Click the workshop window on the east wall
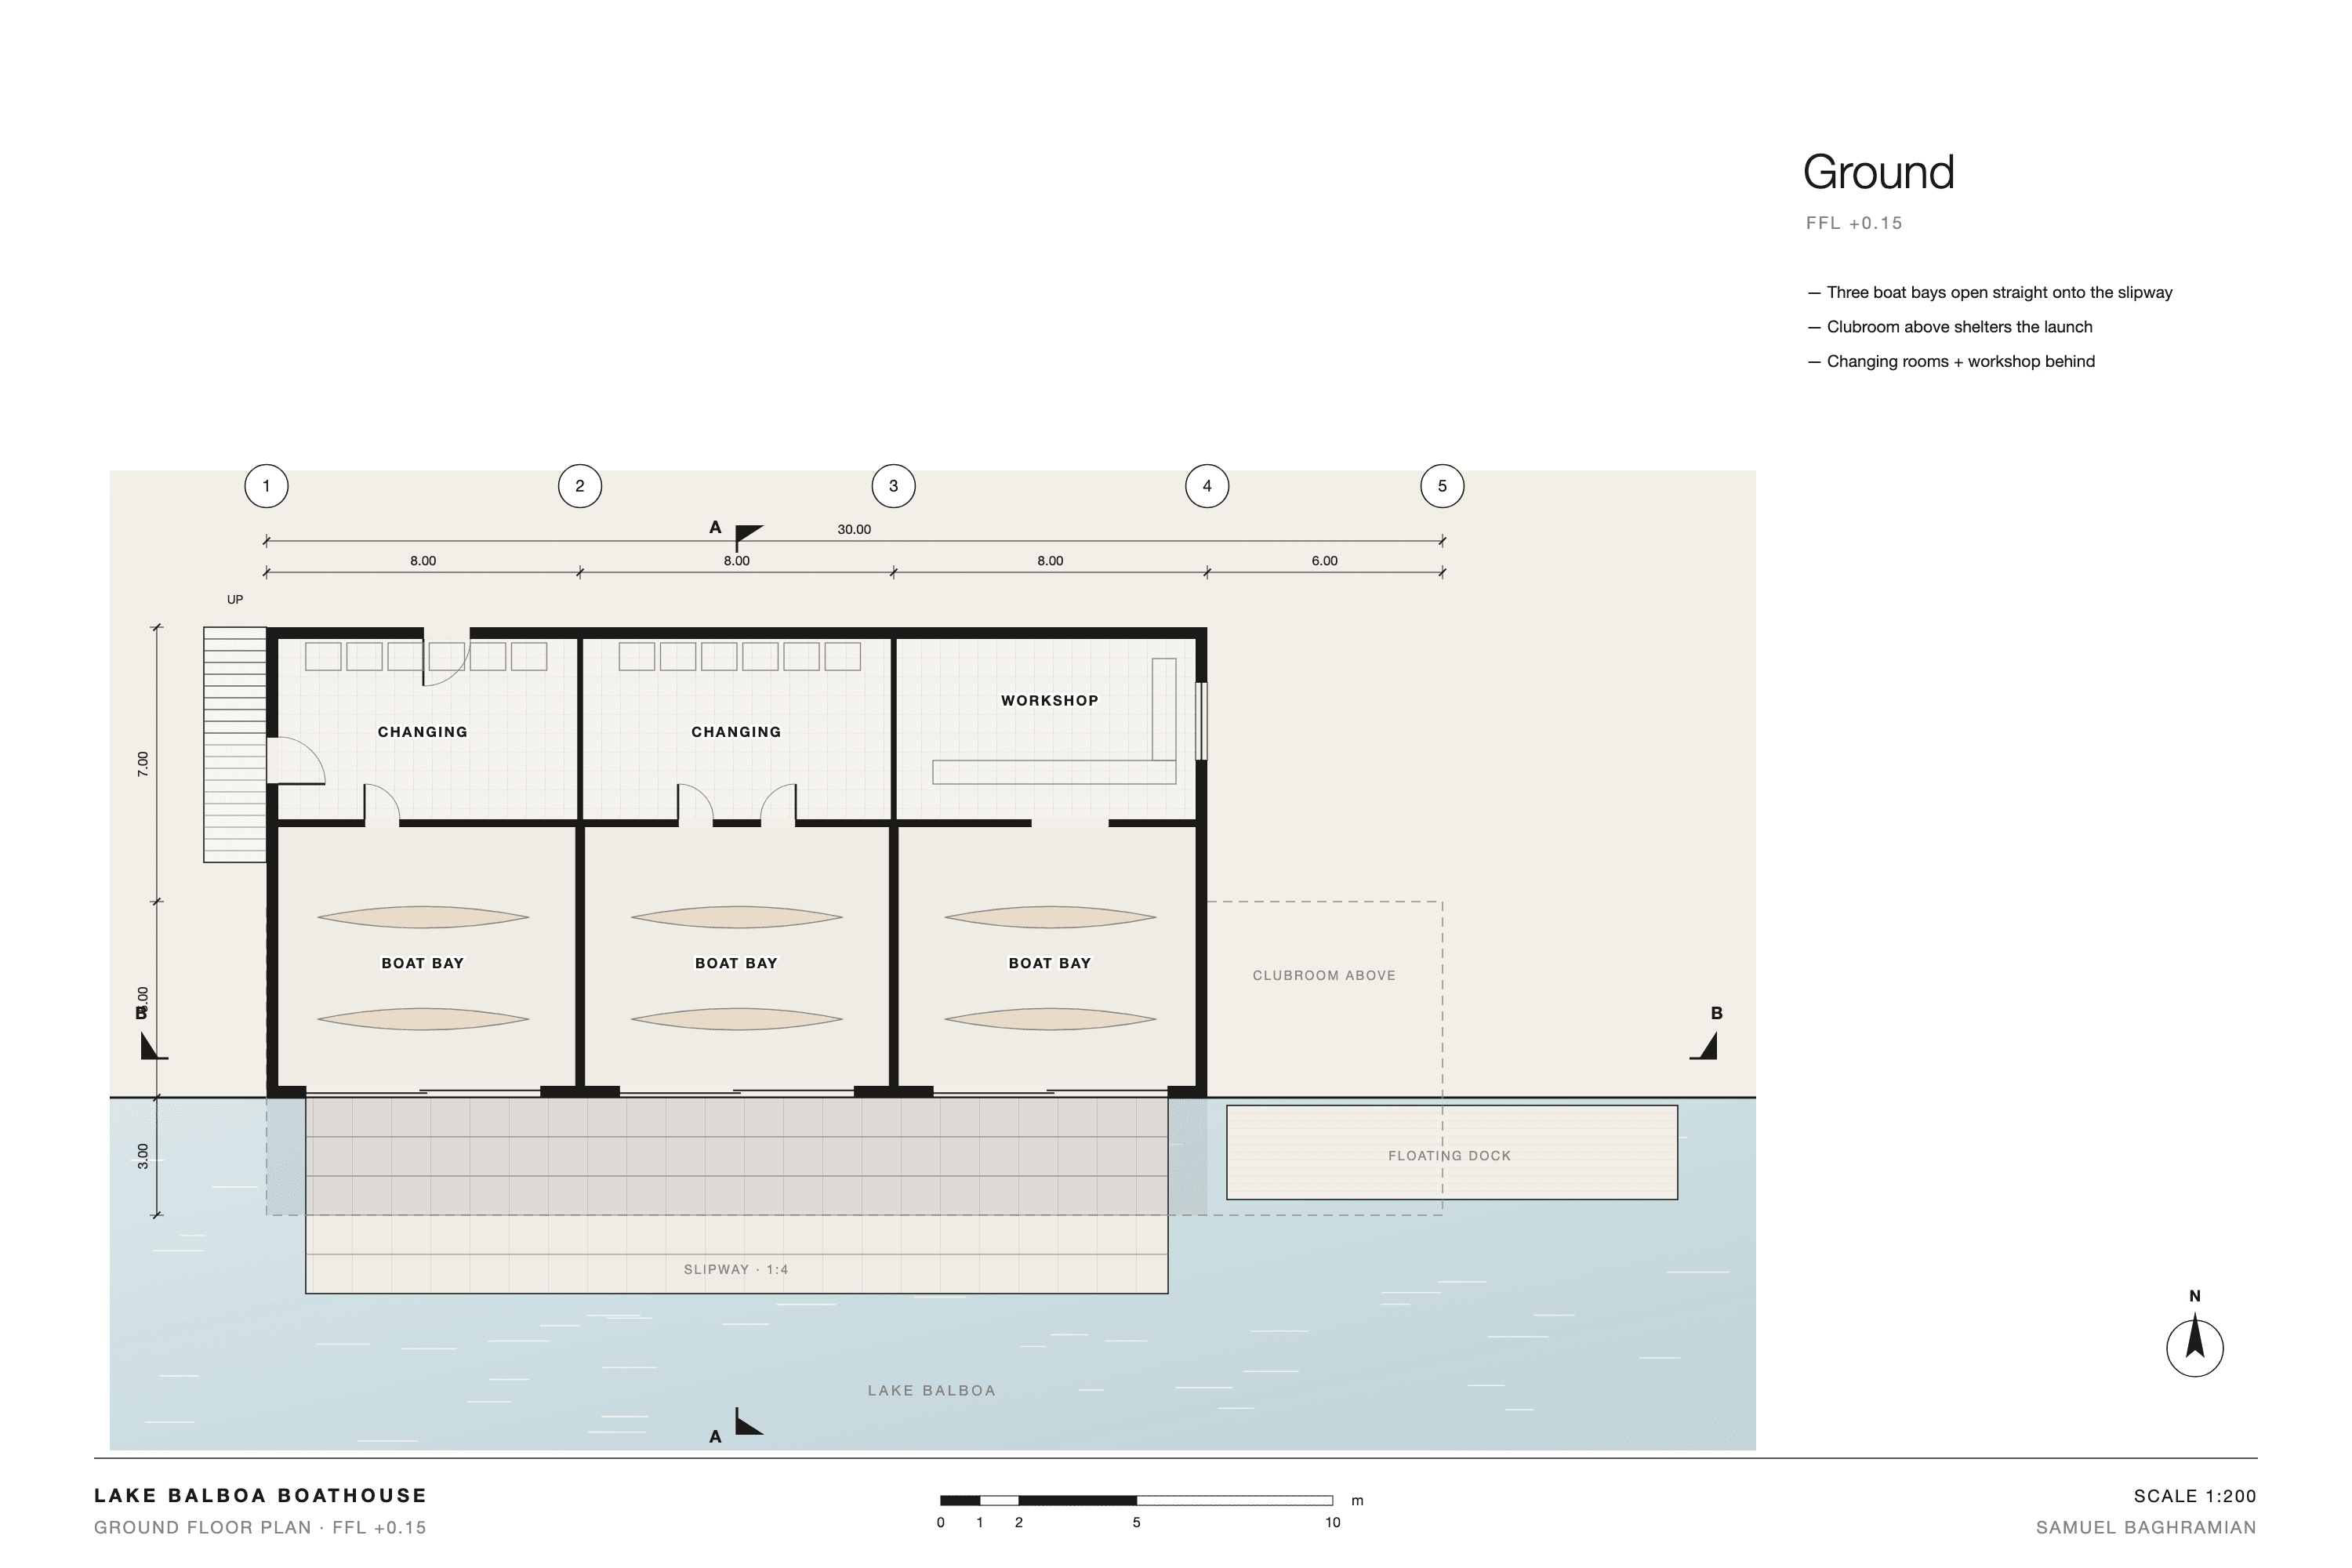The image size is (2352, 1568). (x=1202, y=721)
